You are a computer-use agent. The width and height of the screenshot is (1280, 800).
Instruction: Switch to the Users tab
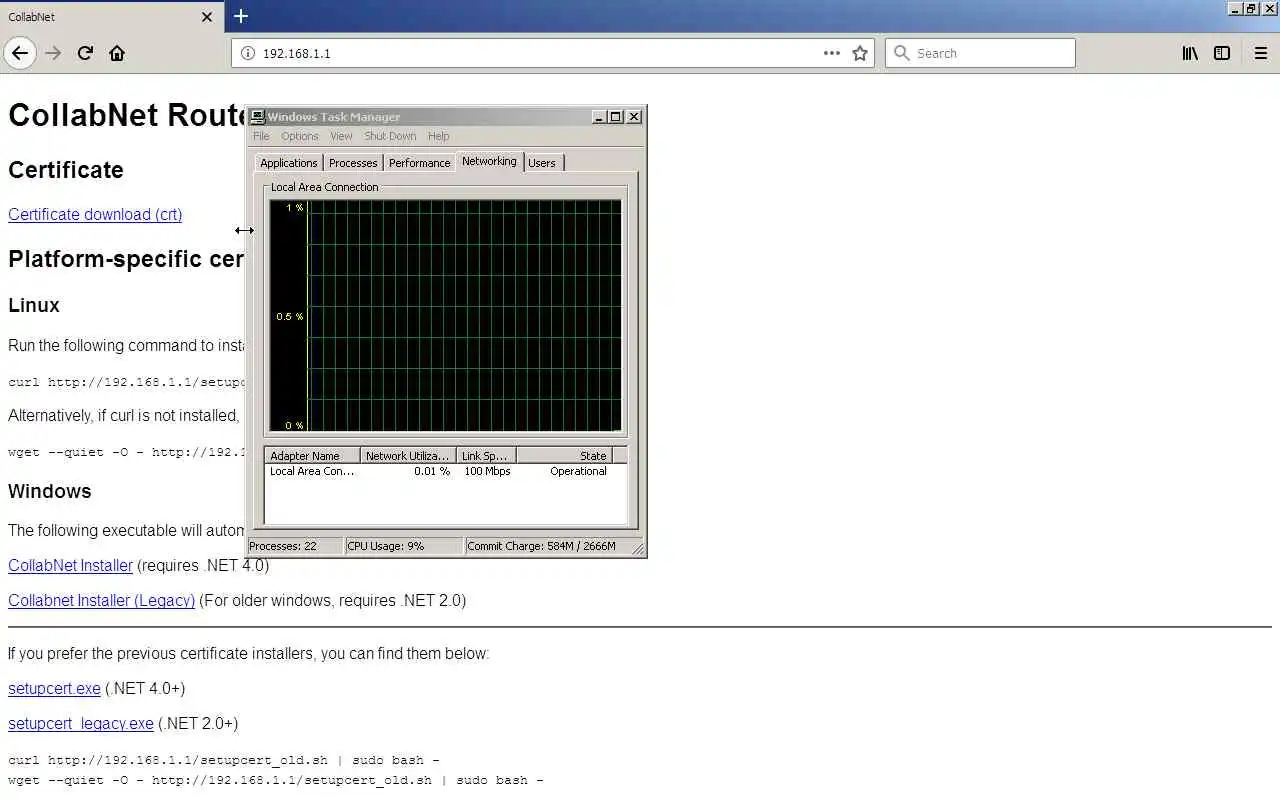pos(542,163)
